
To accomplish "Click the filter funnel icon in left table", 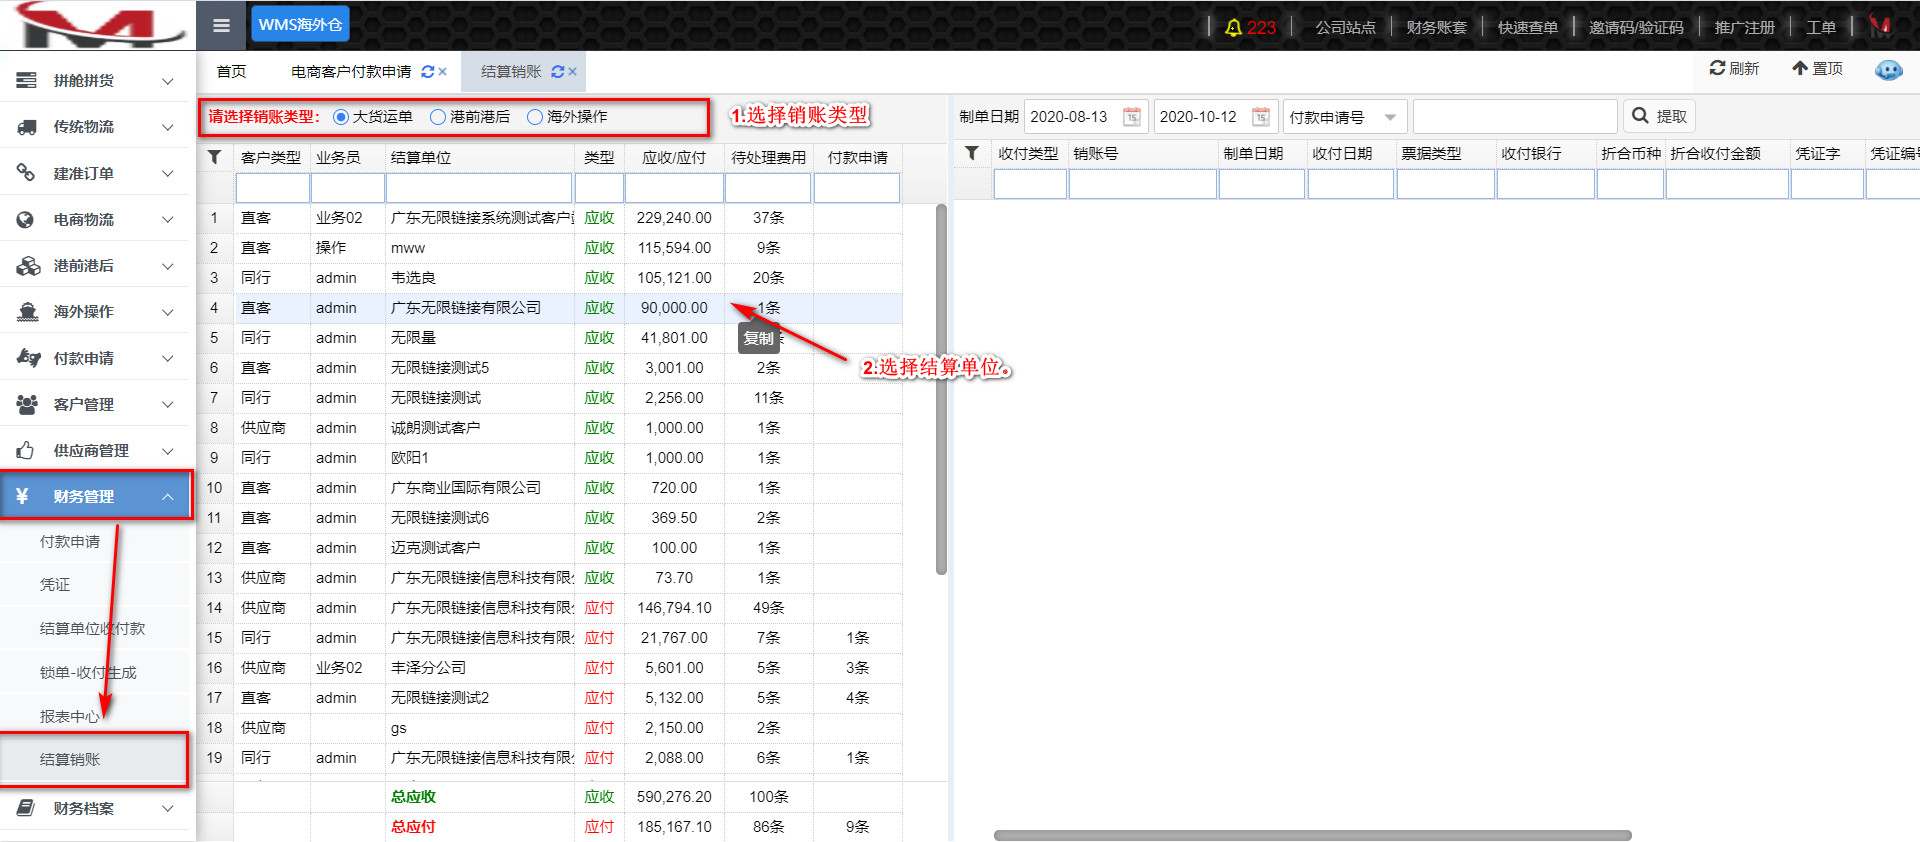I will 214,157.
